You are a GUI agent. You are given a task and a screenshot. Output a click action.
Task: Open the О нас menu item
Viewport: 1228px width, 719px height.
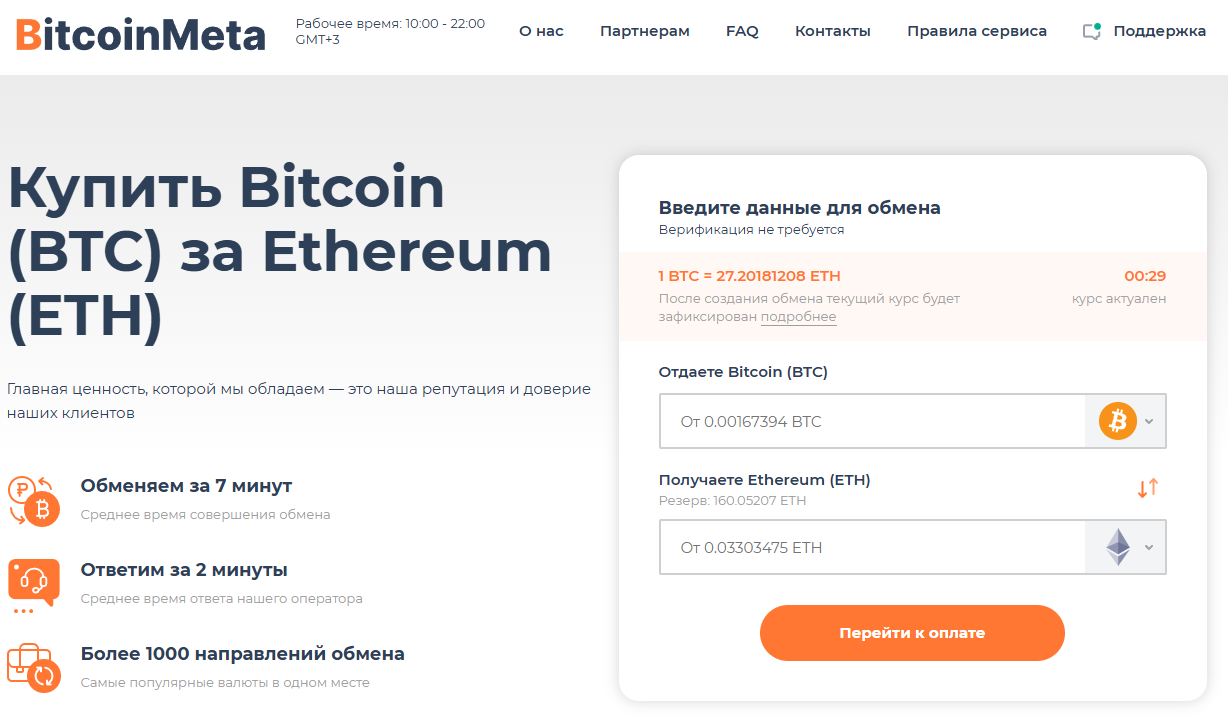(541, 31)
